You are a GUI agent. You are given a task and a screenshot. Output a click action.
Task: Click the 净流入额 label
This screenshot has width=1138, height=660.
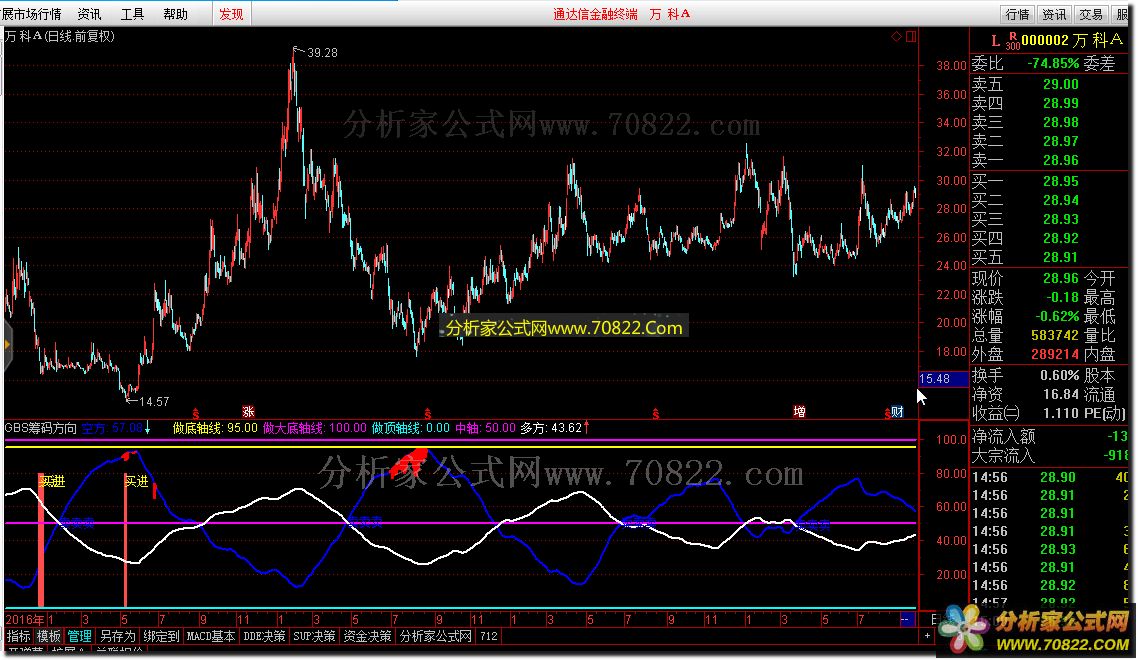pos(1004,436)
